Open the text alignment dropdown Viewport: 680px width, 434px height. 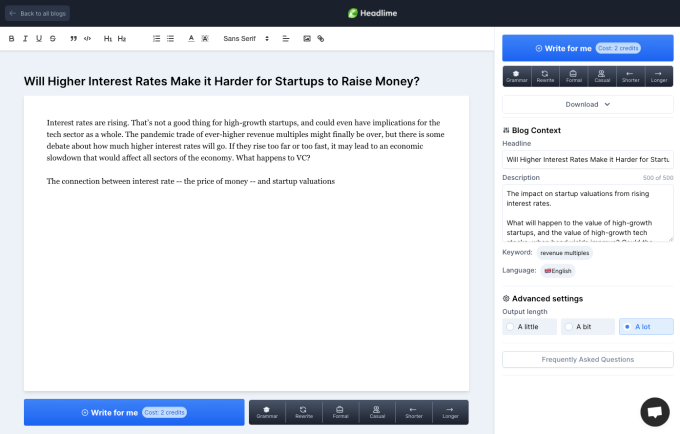(x=286, y=38)
